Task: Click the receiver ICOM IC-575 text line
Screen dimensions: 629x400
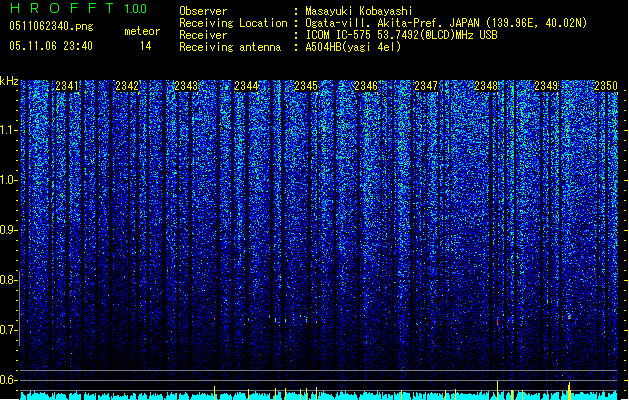Action: pyautogui.click(x=401, y=35)
